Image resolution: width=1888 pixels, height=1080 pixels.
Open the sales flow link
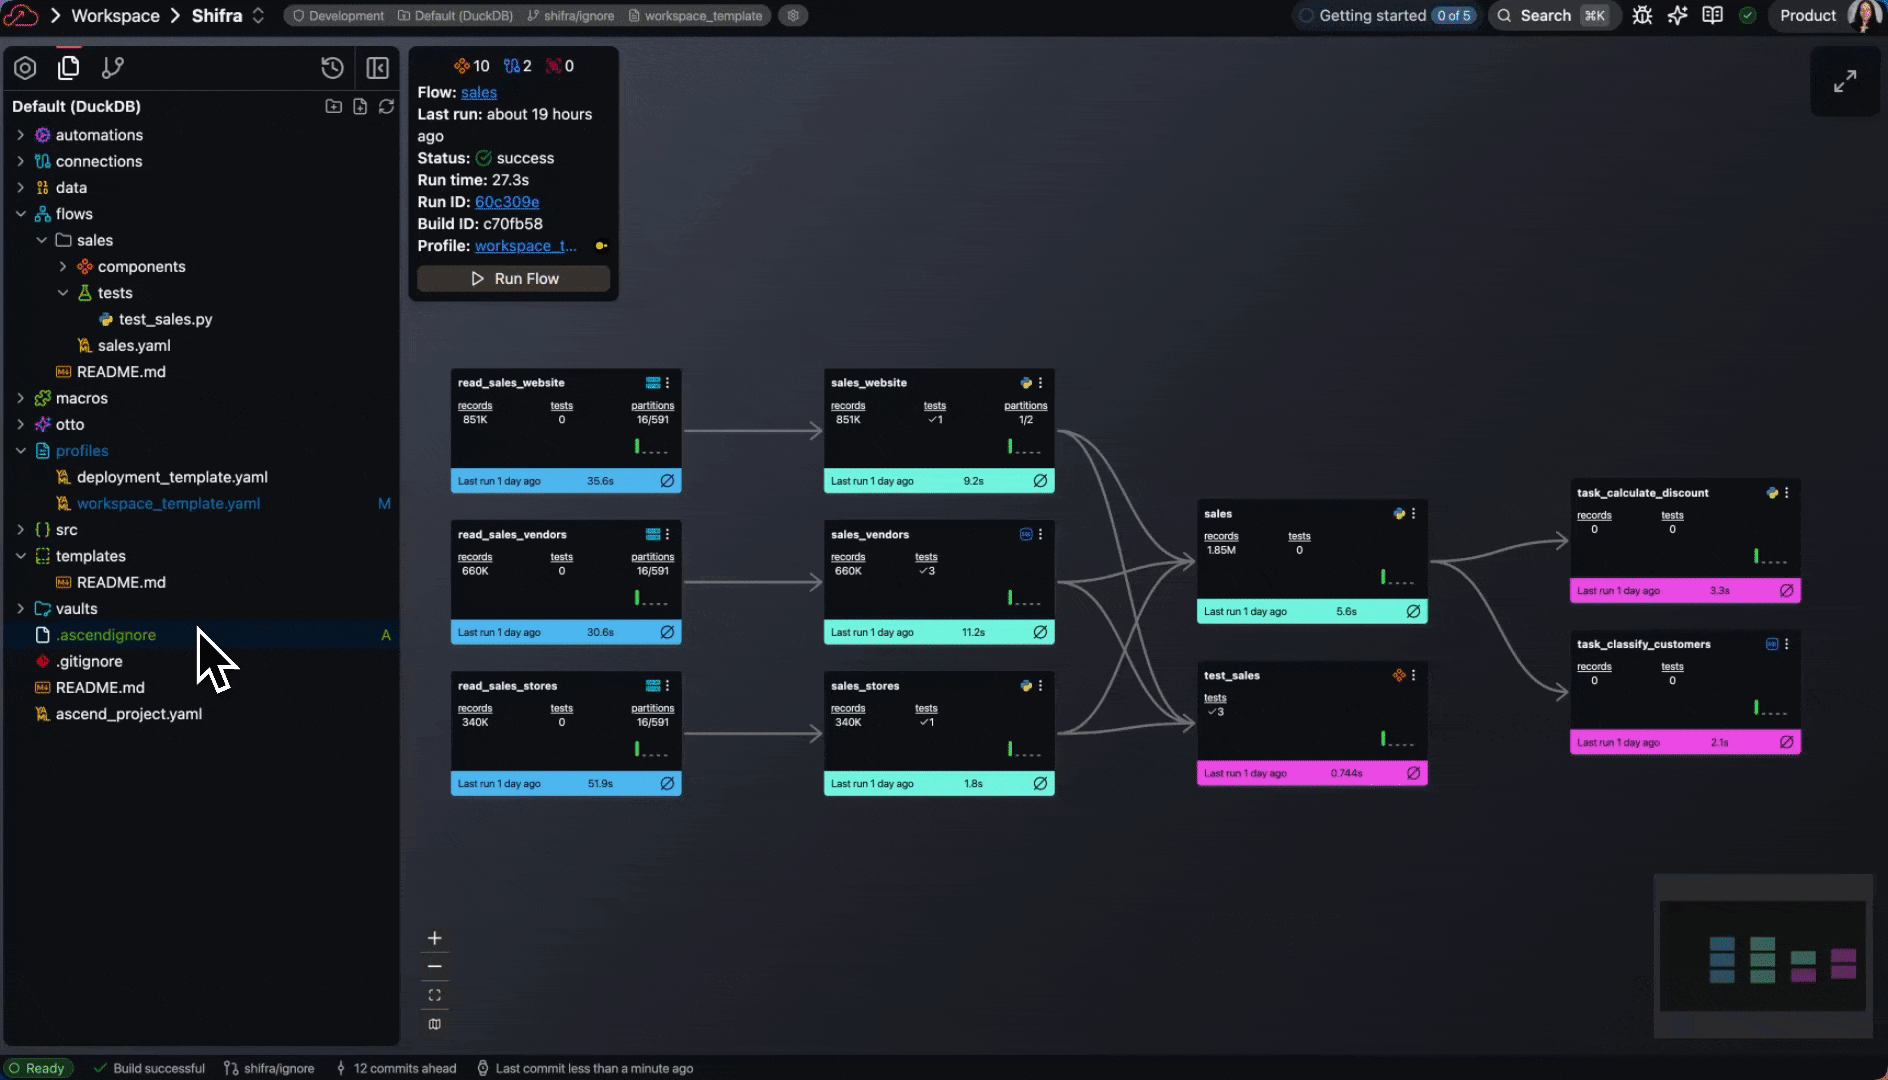pyautogui.click(x=479, y=92)
